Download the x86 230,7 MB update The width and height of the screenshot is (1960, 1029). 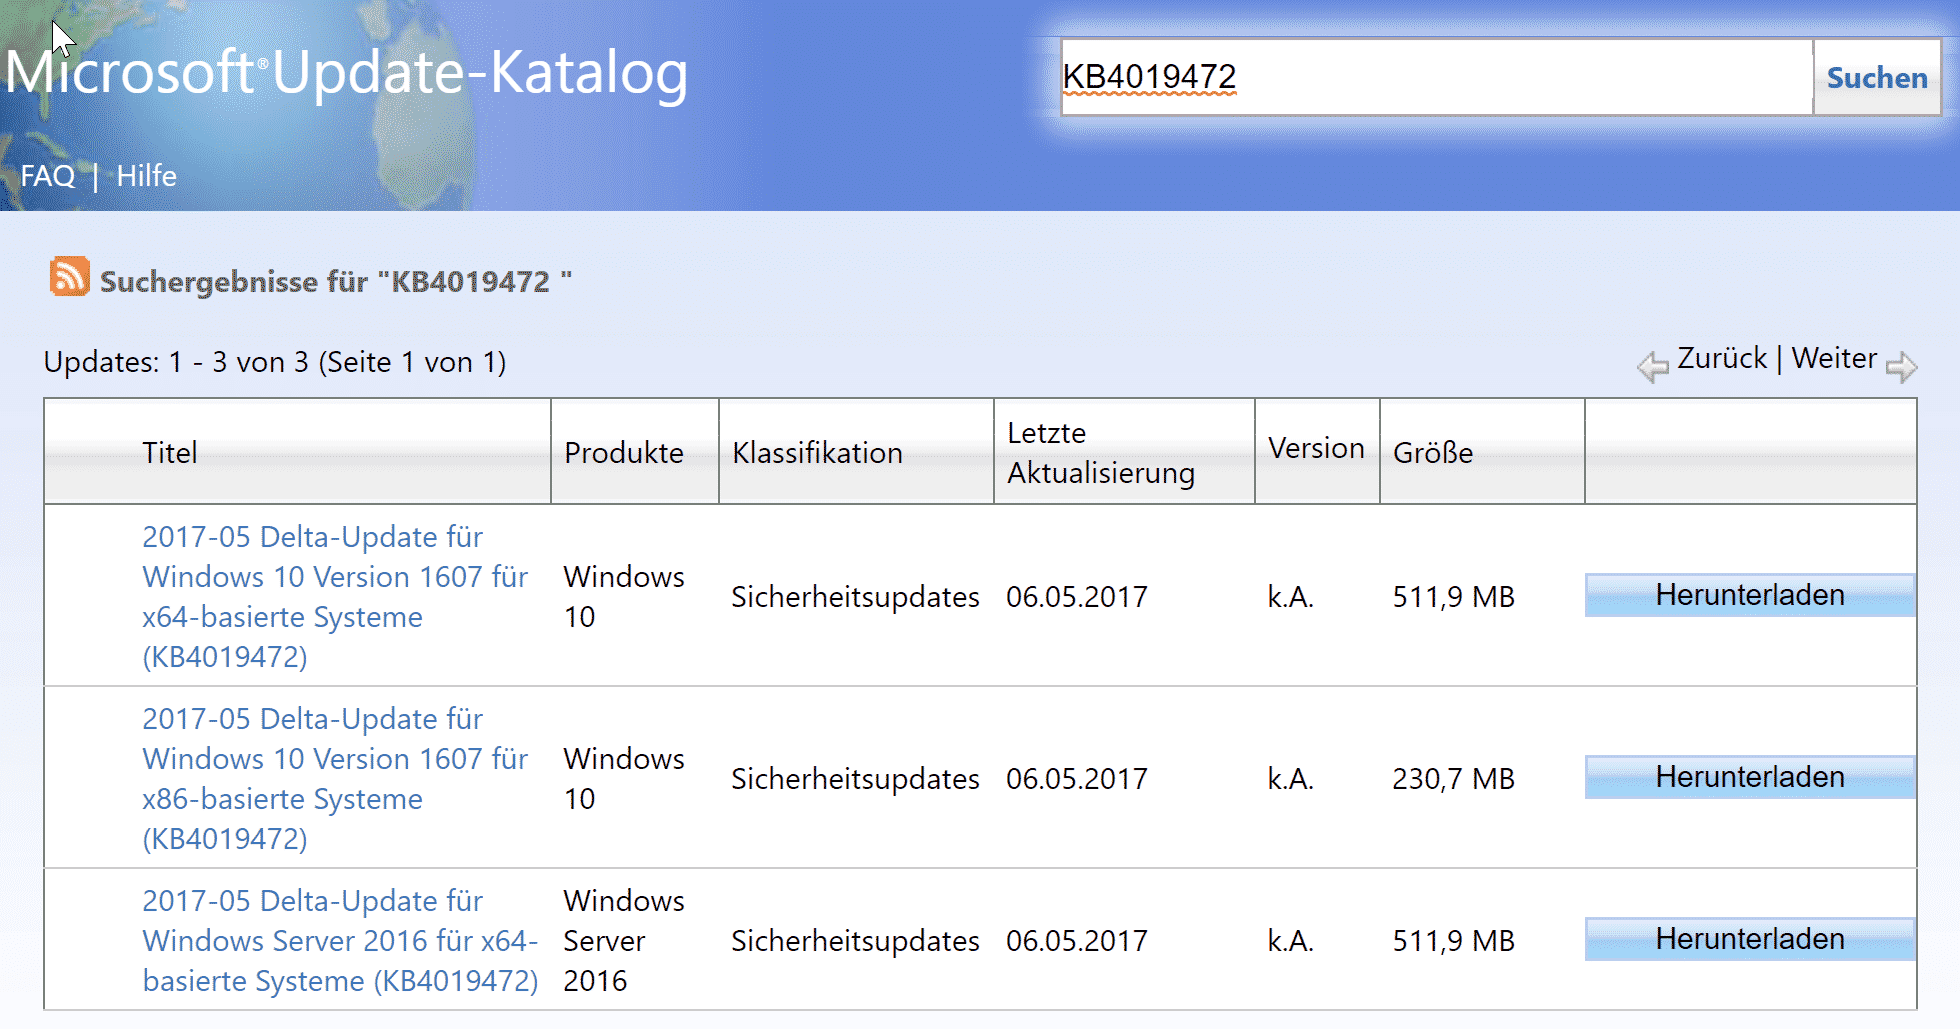[1750, 777]
